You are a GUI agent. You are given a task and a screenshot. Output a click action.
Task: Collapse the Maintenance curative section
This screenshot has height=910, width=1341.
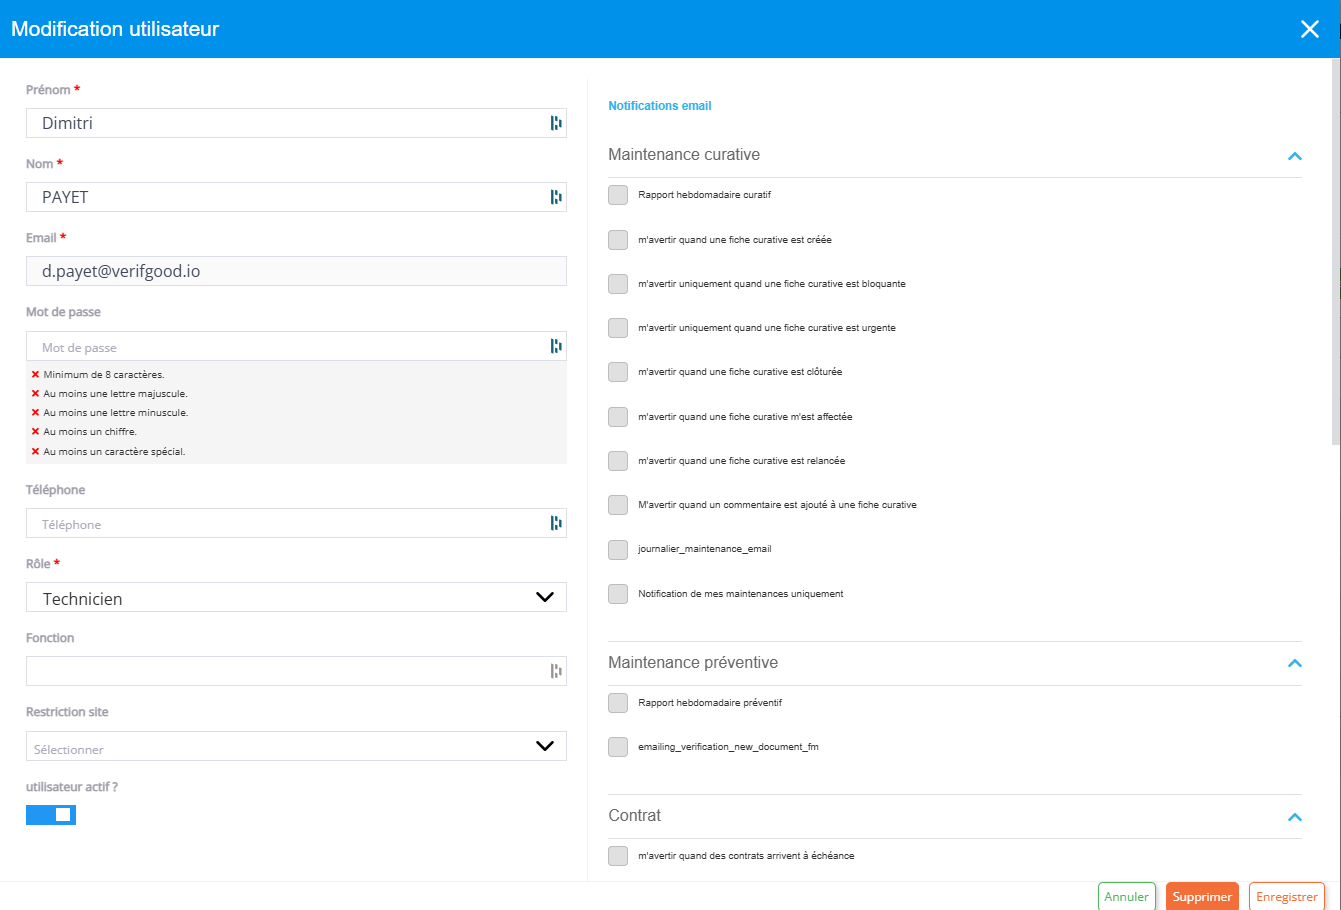click(x=1294, y=156)
